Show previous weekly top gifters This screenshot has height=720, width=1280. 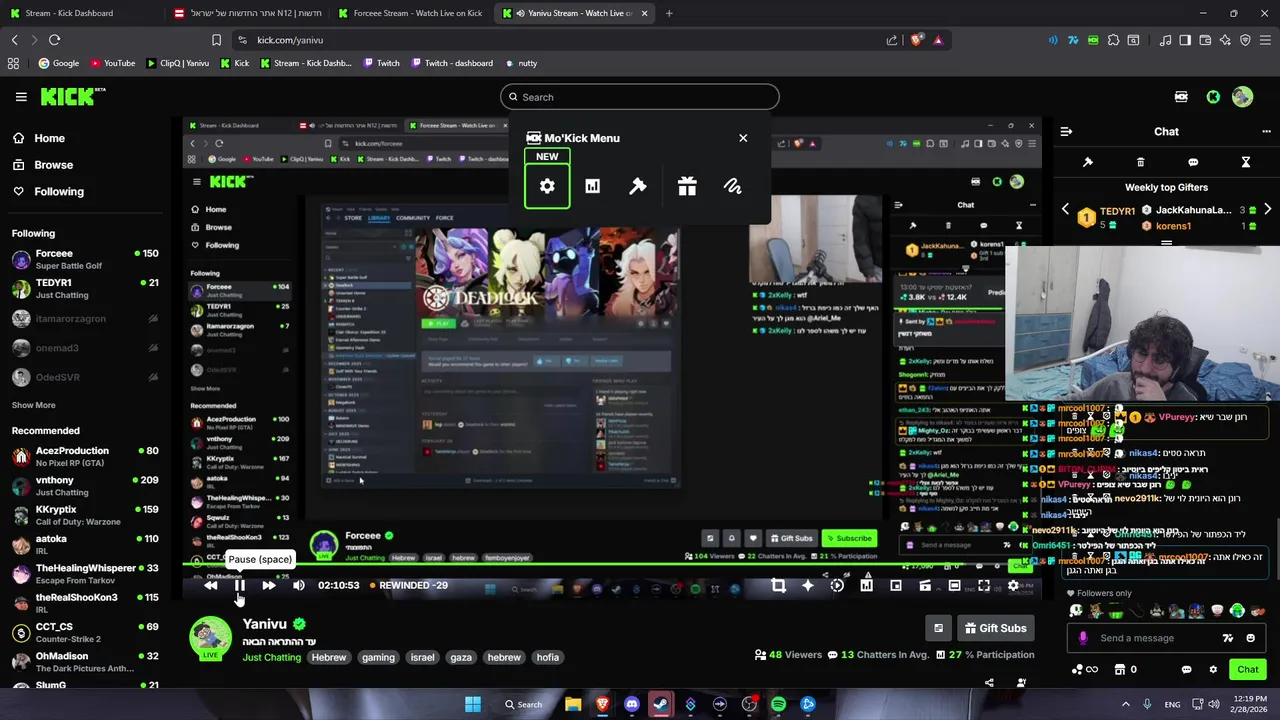1065,210
